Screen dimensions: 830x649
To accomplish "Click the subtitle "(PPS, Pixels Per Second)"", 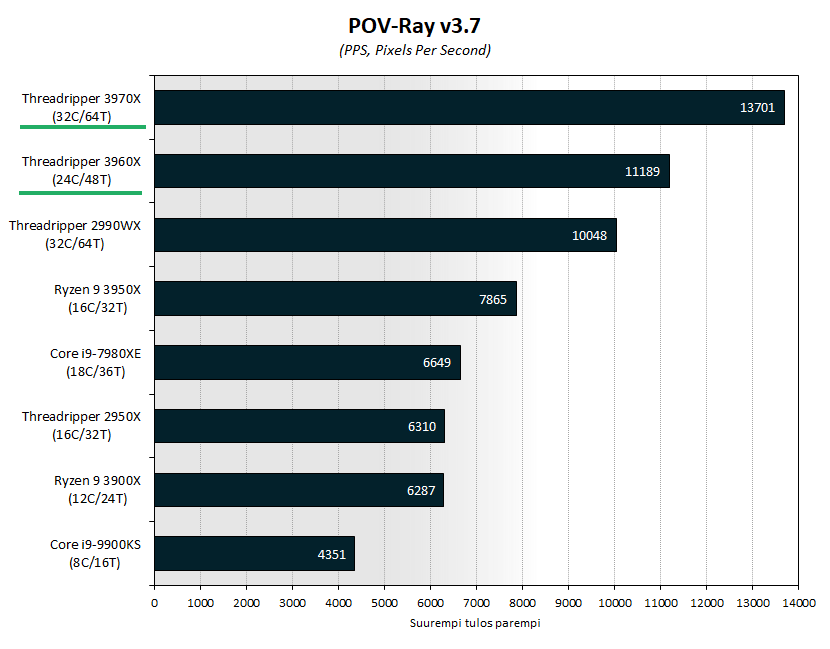I will [x=414, y=50].
